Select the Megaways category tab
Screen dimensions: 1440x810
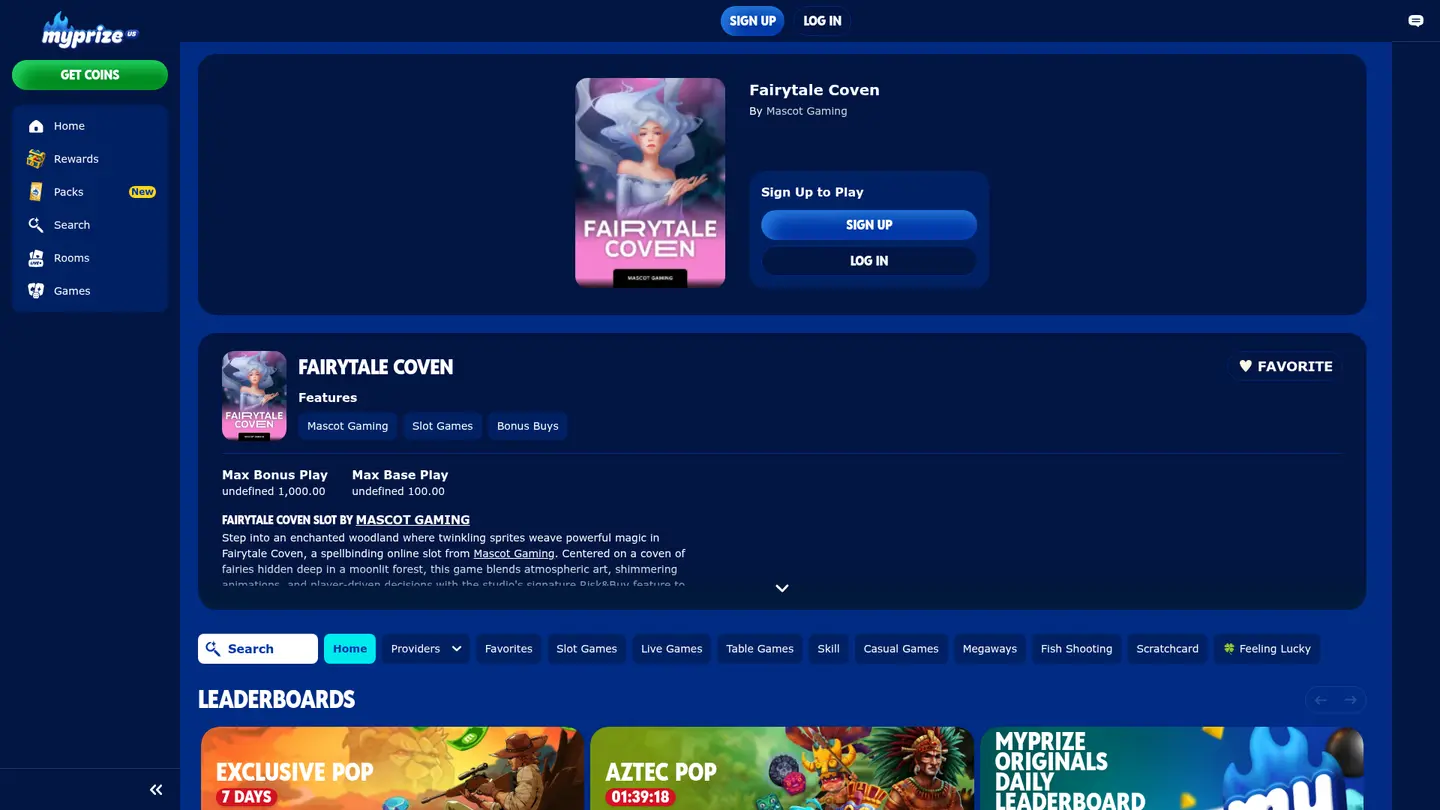tap(990, 649)
